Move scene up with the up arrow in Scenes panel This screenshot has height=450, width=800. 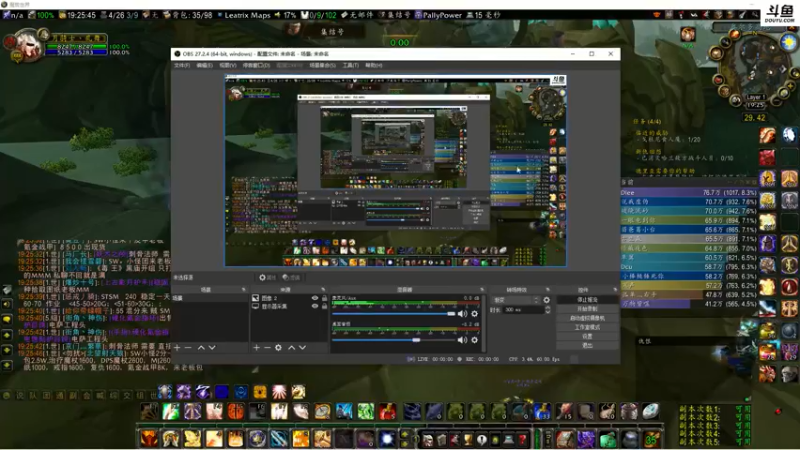(201, 347)
